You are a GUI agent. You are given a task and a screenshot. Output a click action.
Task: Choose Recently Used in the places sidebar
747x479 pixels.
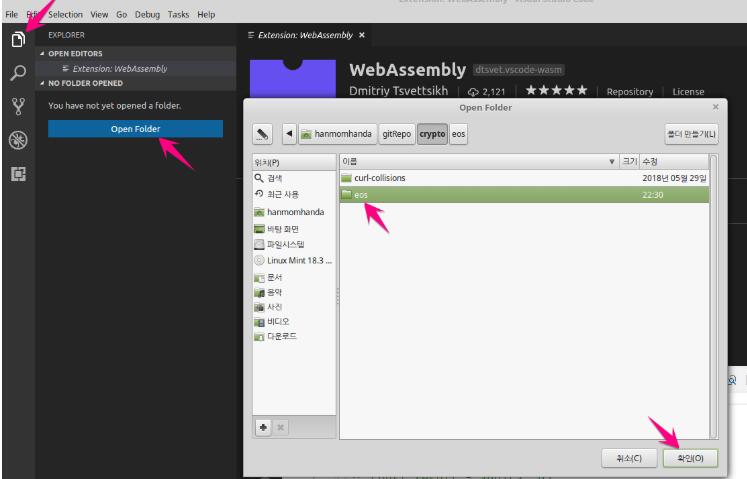(x=294, y=194)
